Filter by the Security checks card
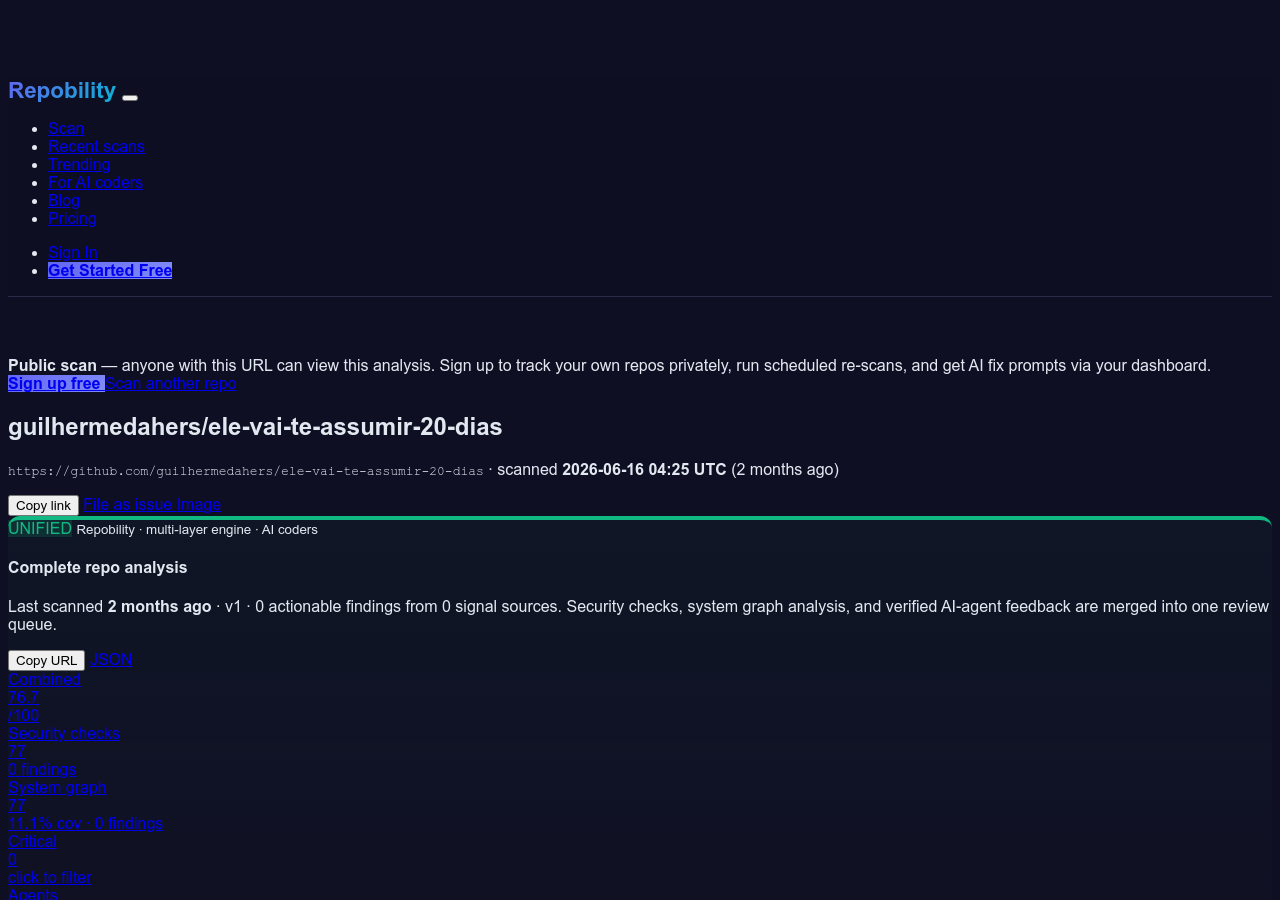The height and width of the screenshot is (900, 1280). 64,751
